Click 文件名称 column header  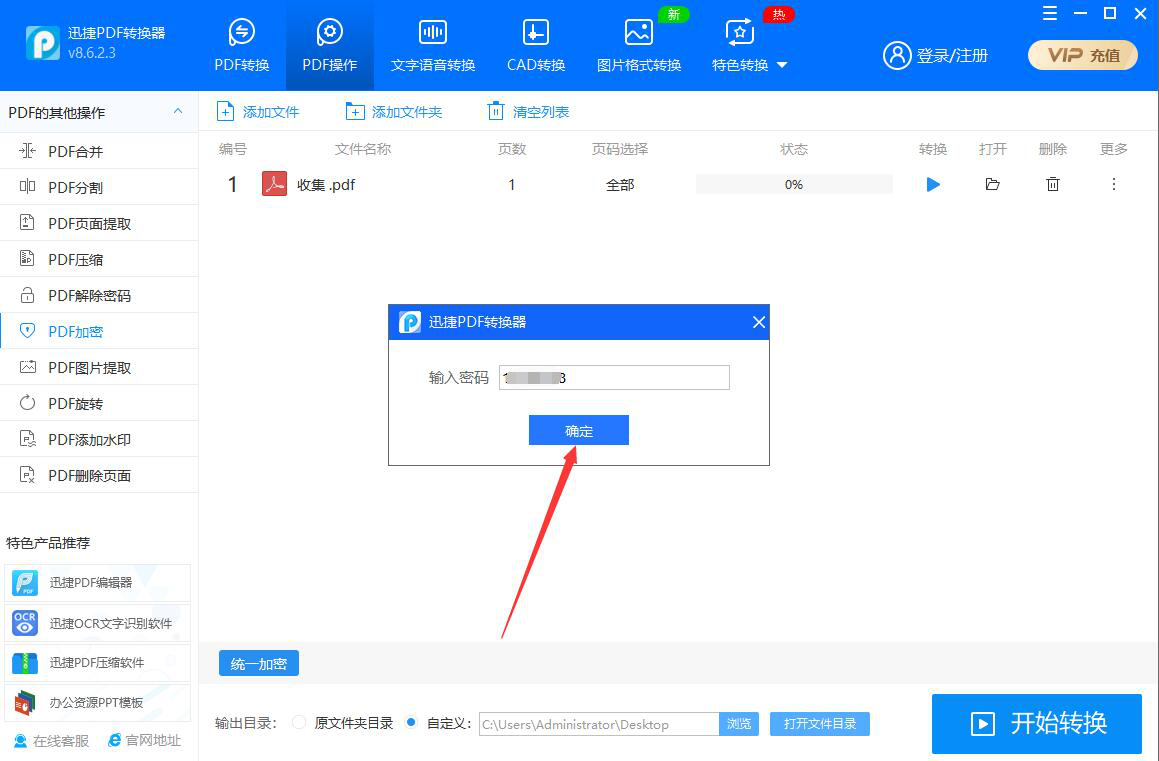[x=363, y=149]
